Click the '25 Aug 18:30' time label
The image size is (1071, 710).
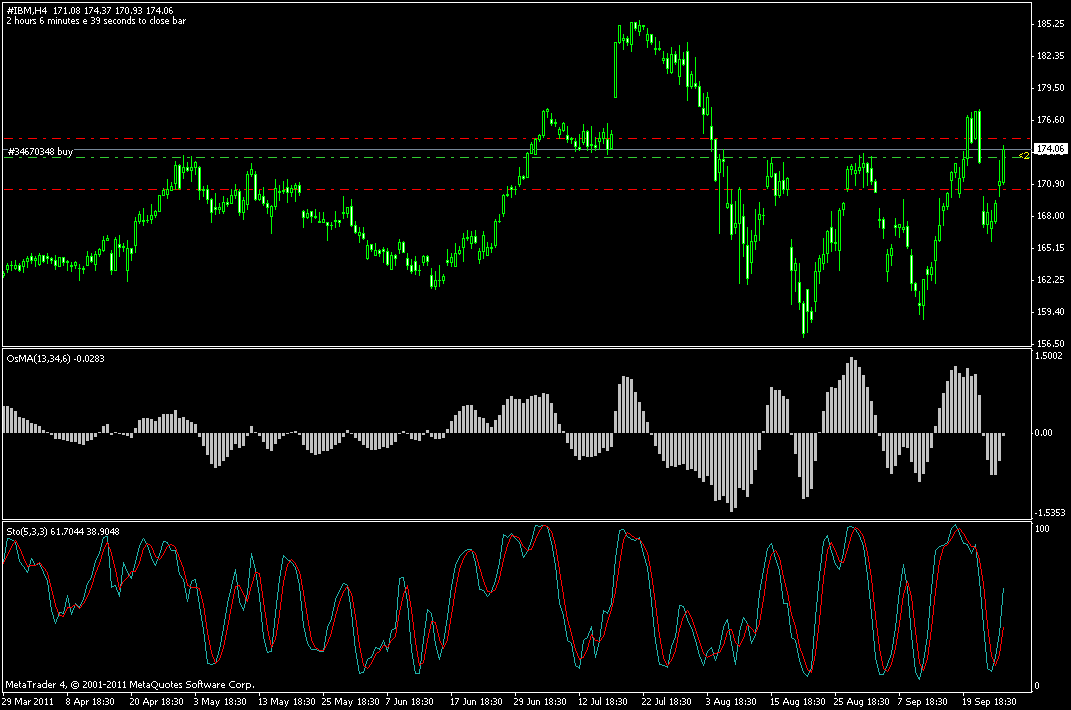pyautogui.click(x=861, y=702)
